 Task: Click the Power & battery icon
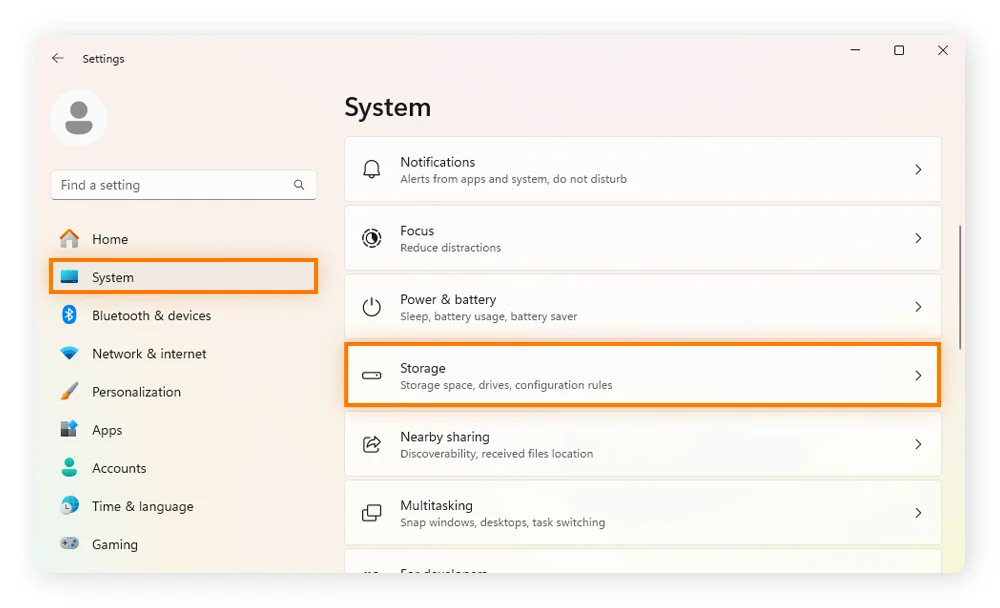coord(372,307)
